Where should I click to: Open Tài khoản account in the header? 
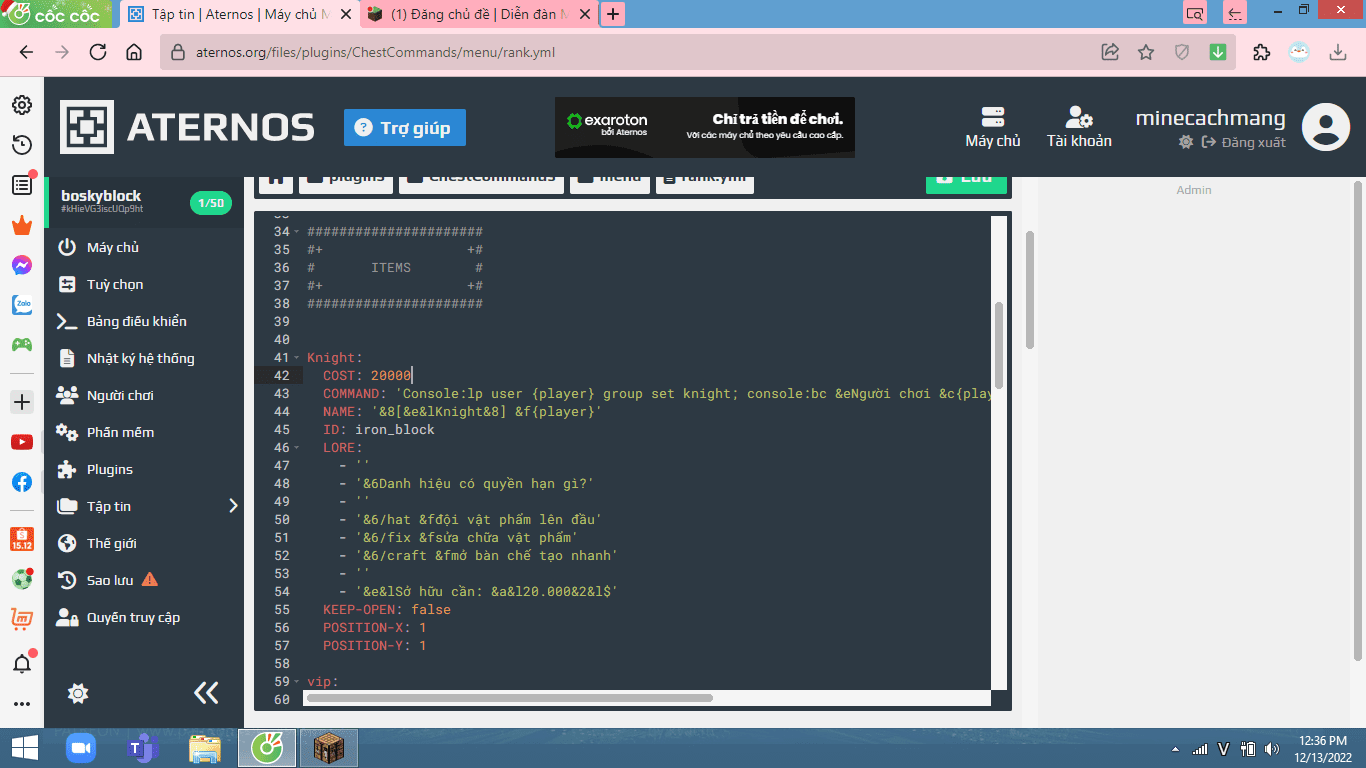pos(1079,127)
